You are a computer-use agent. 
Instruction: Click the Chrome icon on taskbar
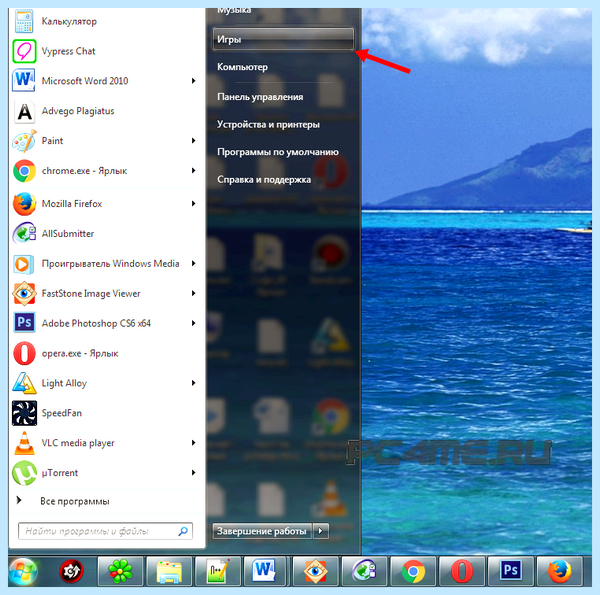click(413, 571)
